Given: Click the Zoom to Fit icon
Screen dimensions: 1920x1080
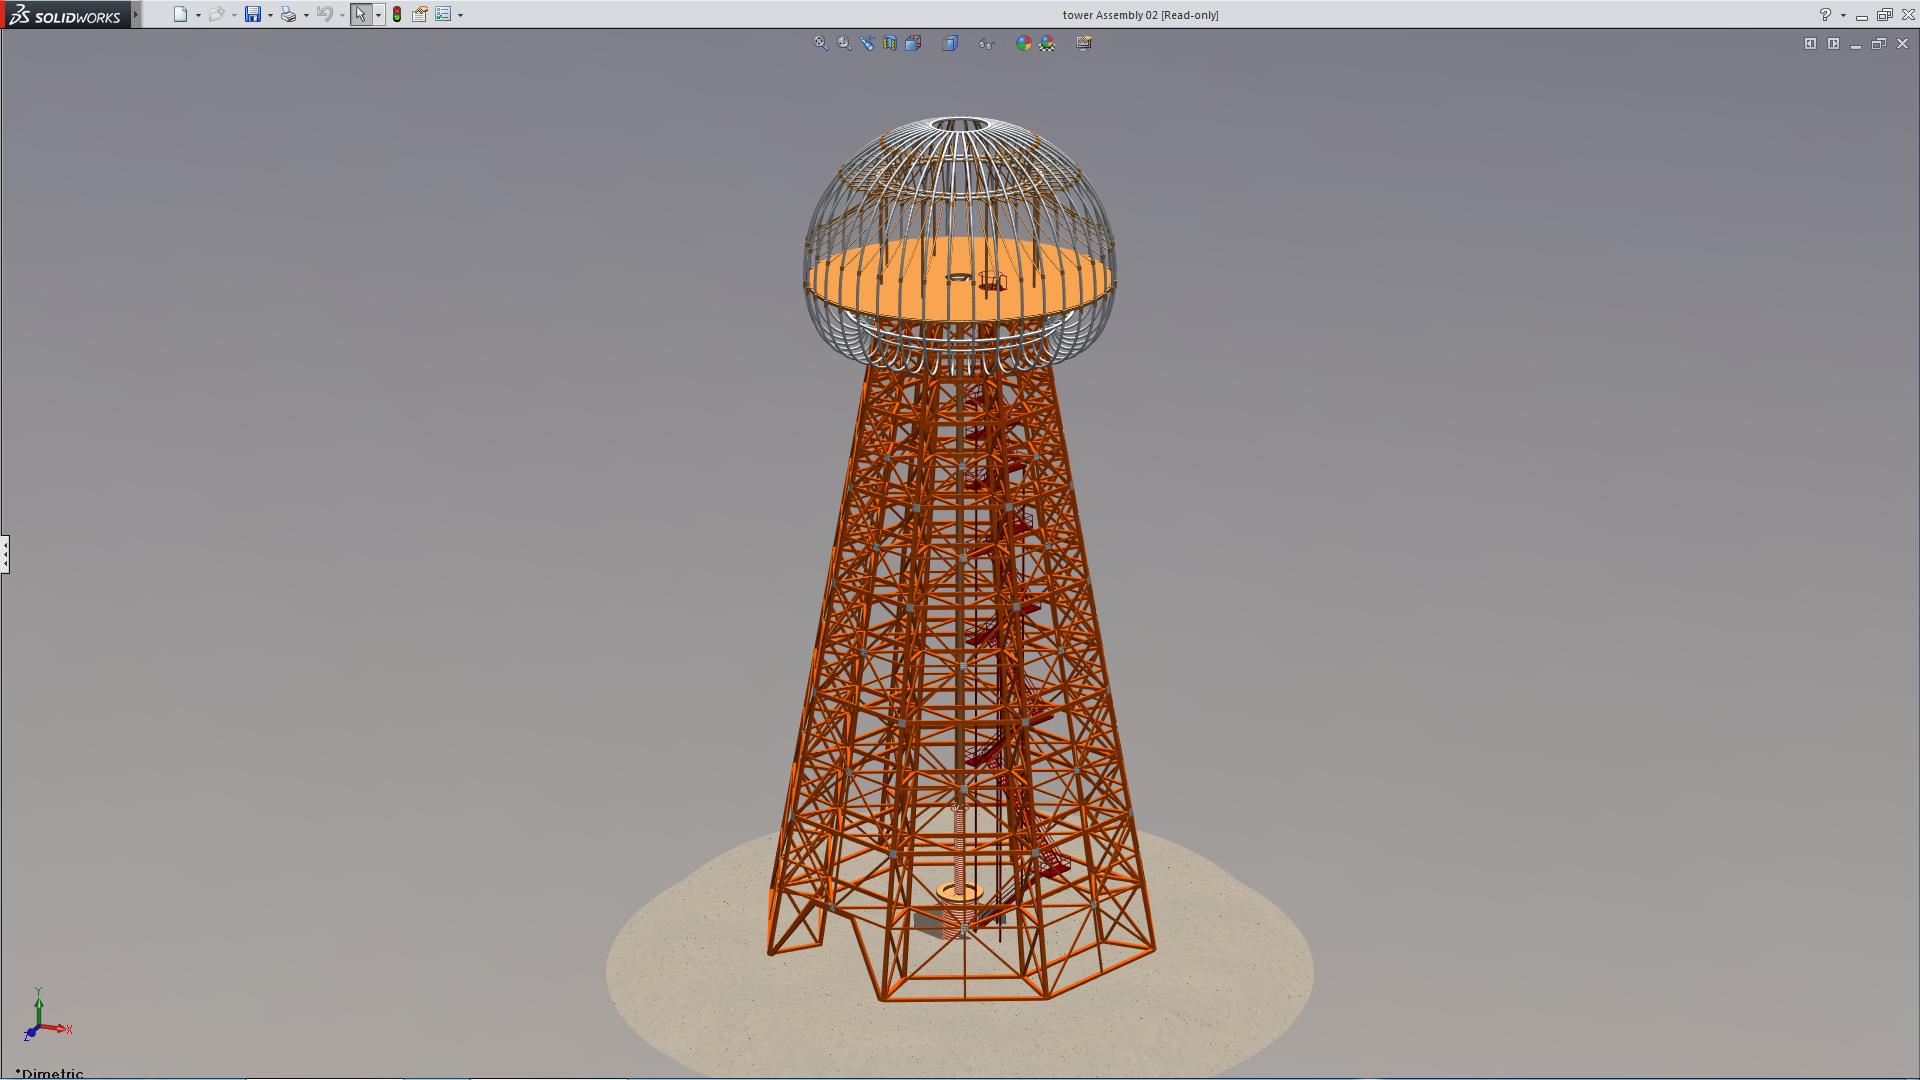Looking at the screenshot, I should click(821, 43).
